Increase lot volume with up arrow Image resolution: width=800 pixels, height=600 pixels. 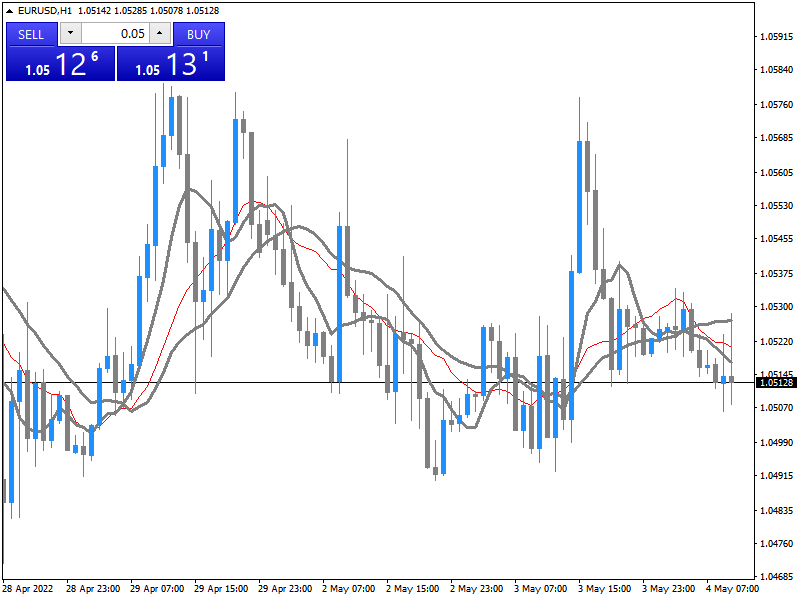(159, 34)
